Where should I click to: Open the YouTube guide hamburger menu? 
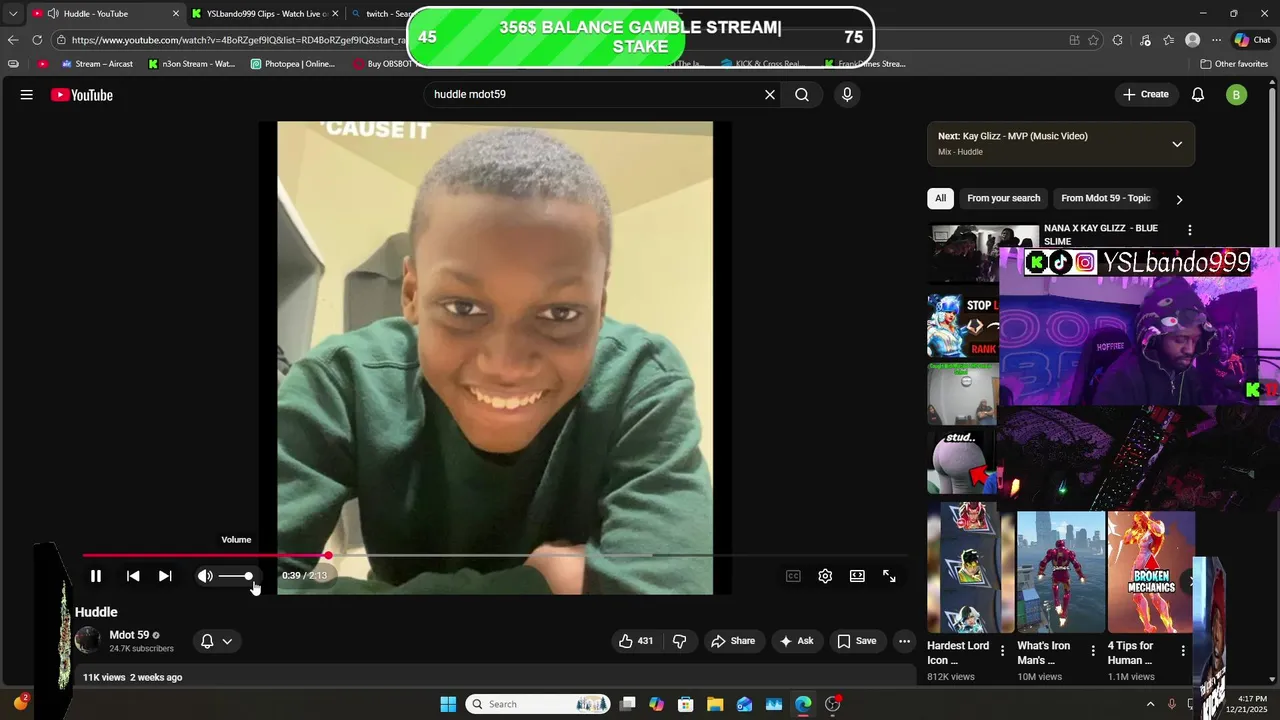[x=27, y=95]
